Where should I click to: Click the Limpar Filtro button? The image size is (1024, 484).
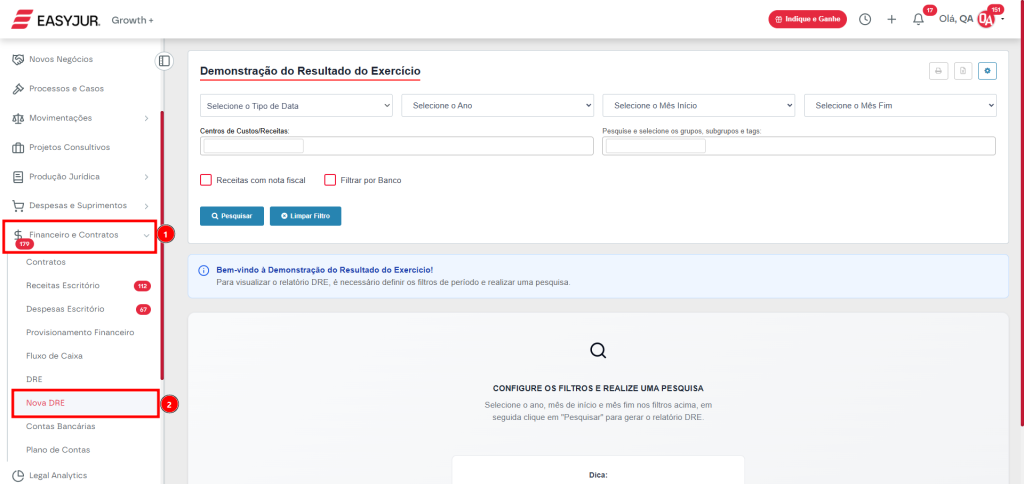click(x=305, y=215)
